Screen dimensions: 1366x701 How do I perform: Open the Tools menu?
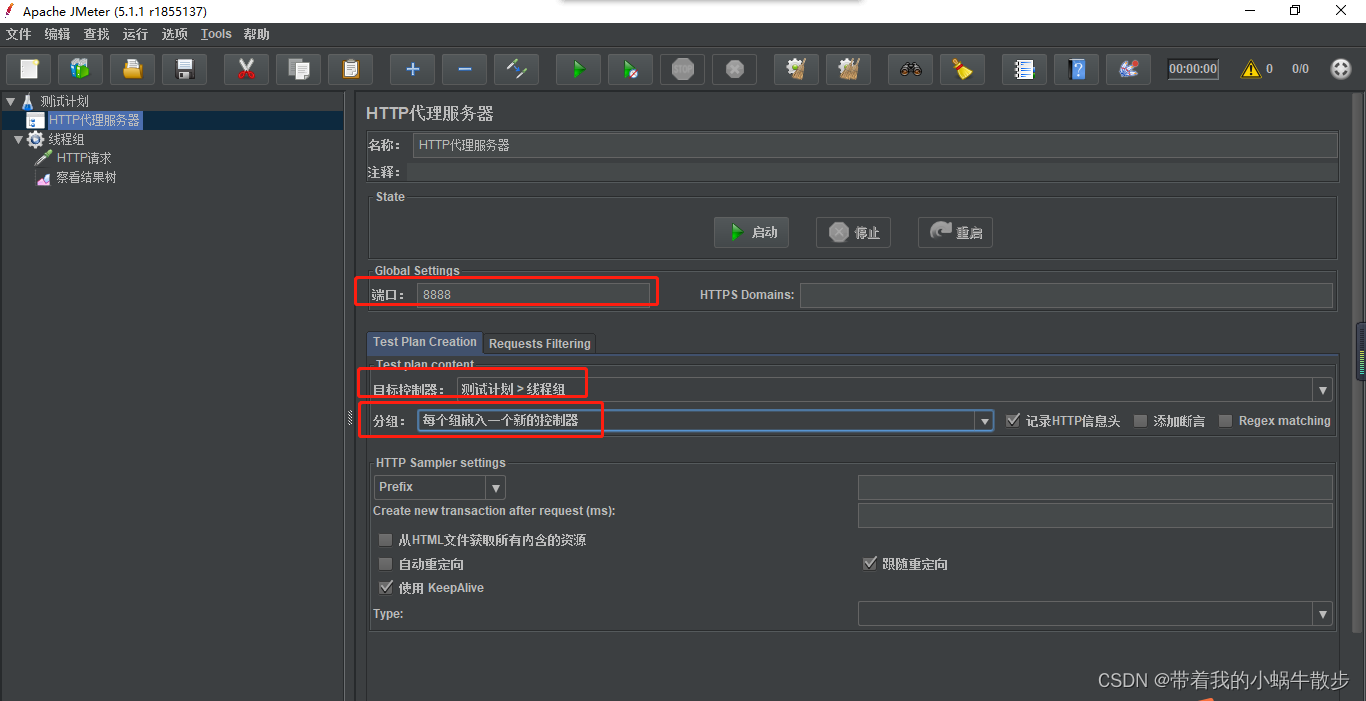point(216,34)
